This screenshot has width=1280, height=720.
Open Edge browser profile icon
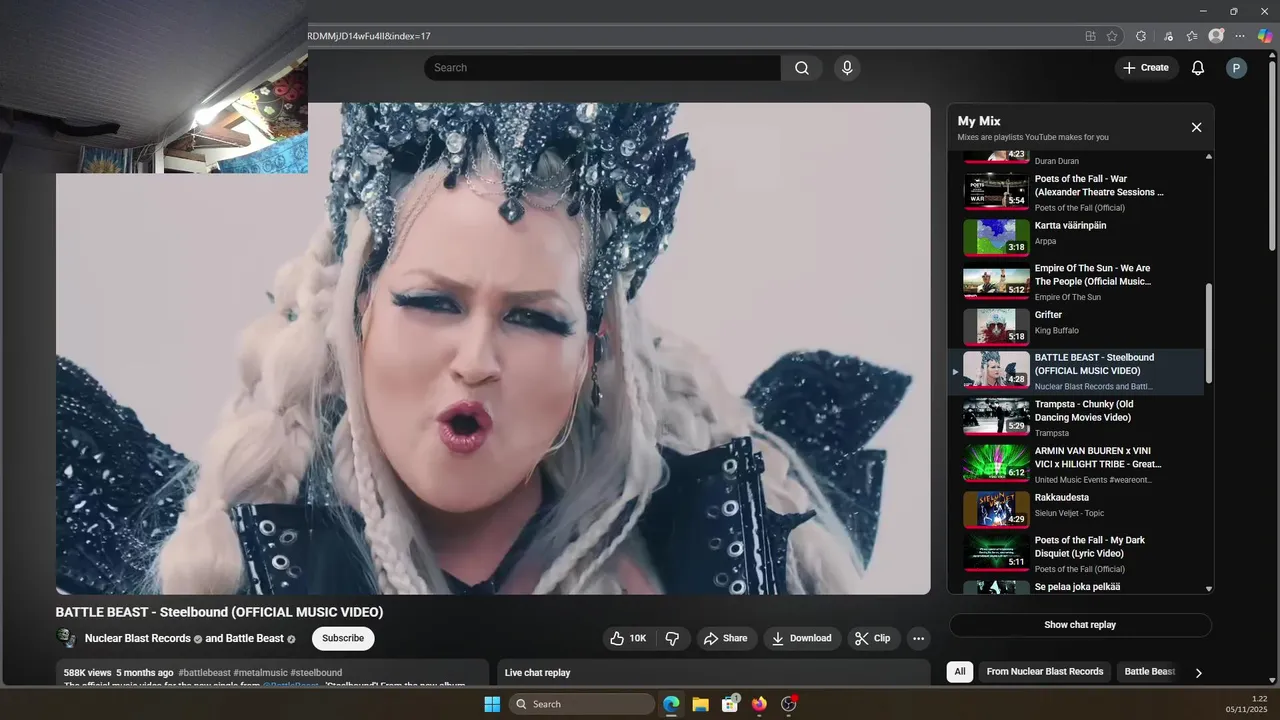tap(1216, 36)
